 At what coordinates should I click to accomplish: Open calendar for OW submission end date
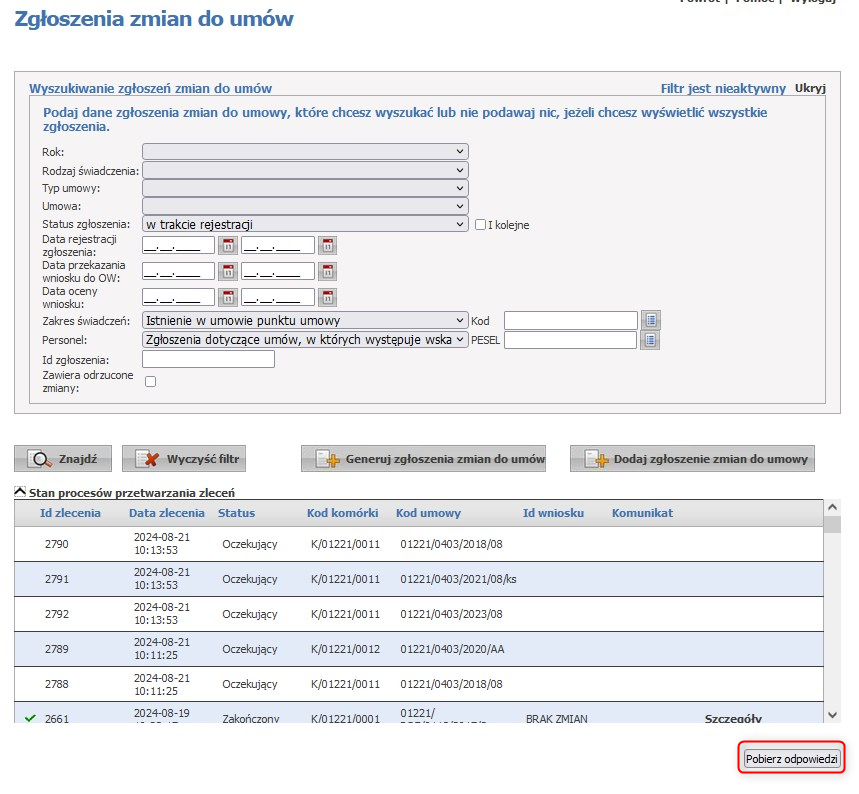(x=327, y=271)
